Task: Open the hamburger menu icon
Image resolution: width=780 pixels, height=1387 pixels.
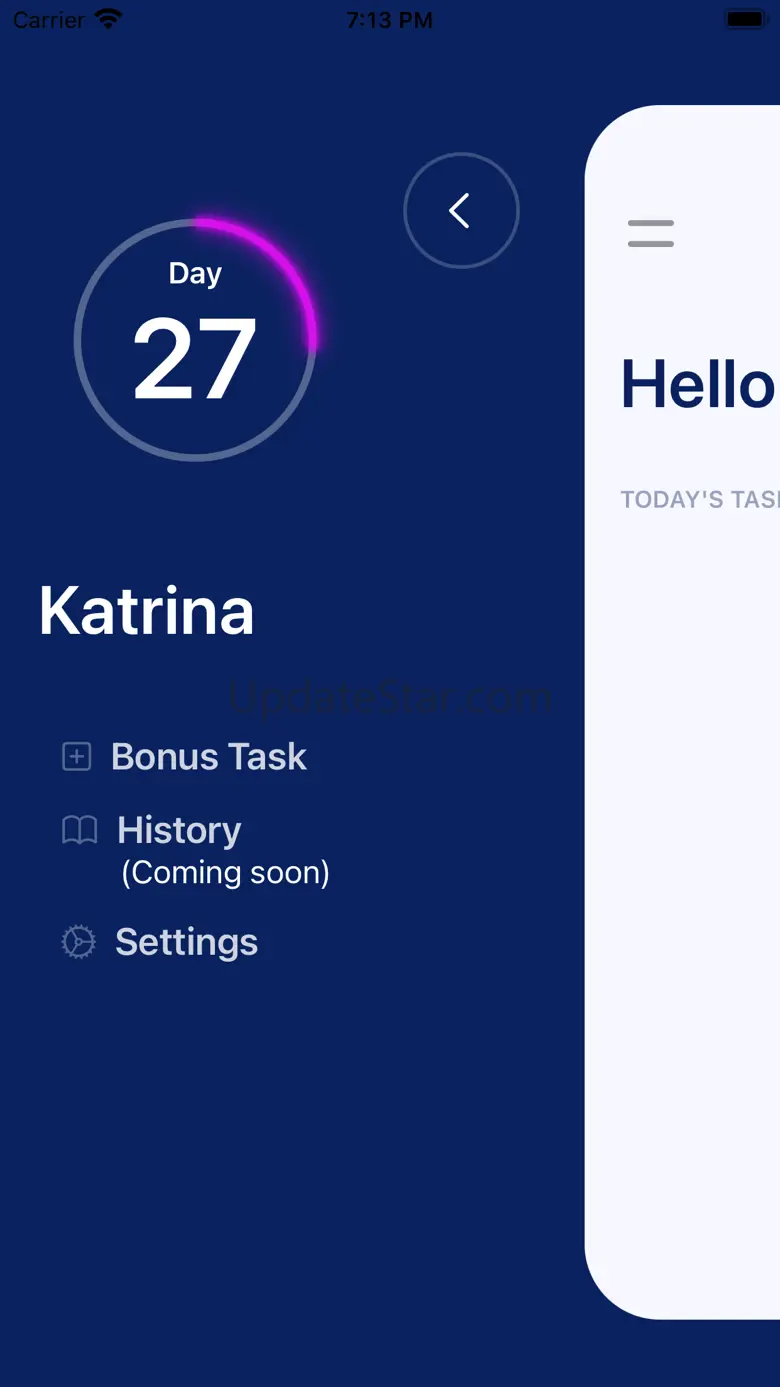Action: tap(651, 234)
